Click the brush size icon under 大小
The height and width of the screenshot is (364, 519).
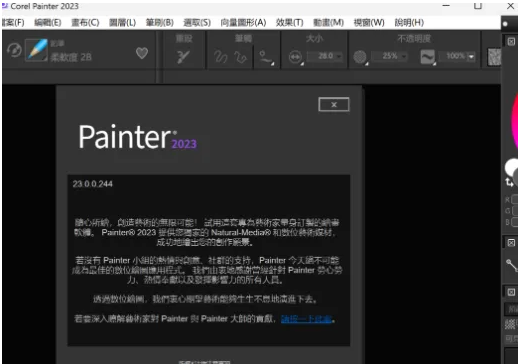click(296, 57)
